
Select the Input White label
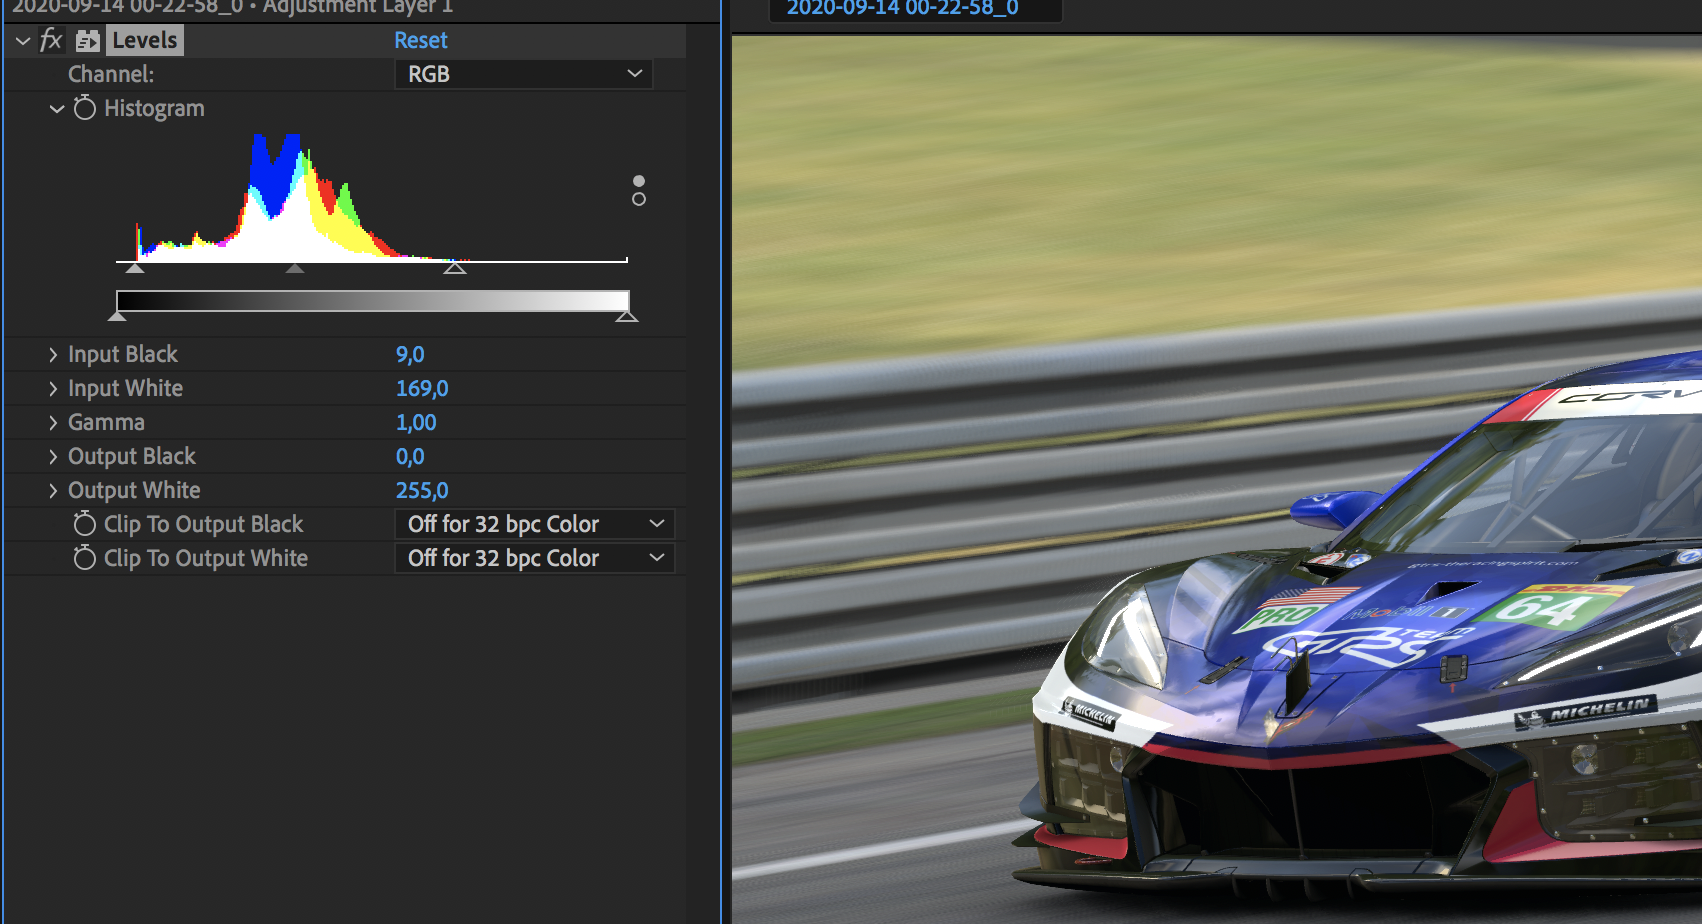[x=125, y=388]
